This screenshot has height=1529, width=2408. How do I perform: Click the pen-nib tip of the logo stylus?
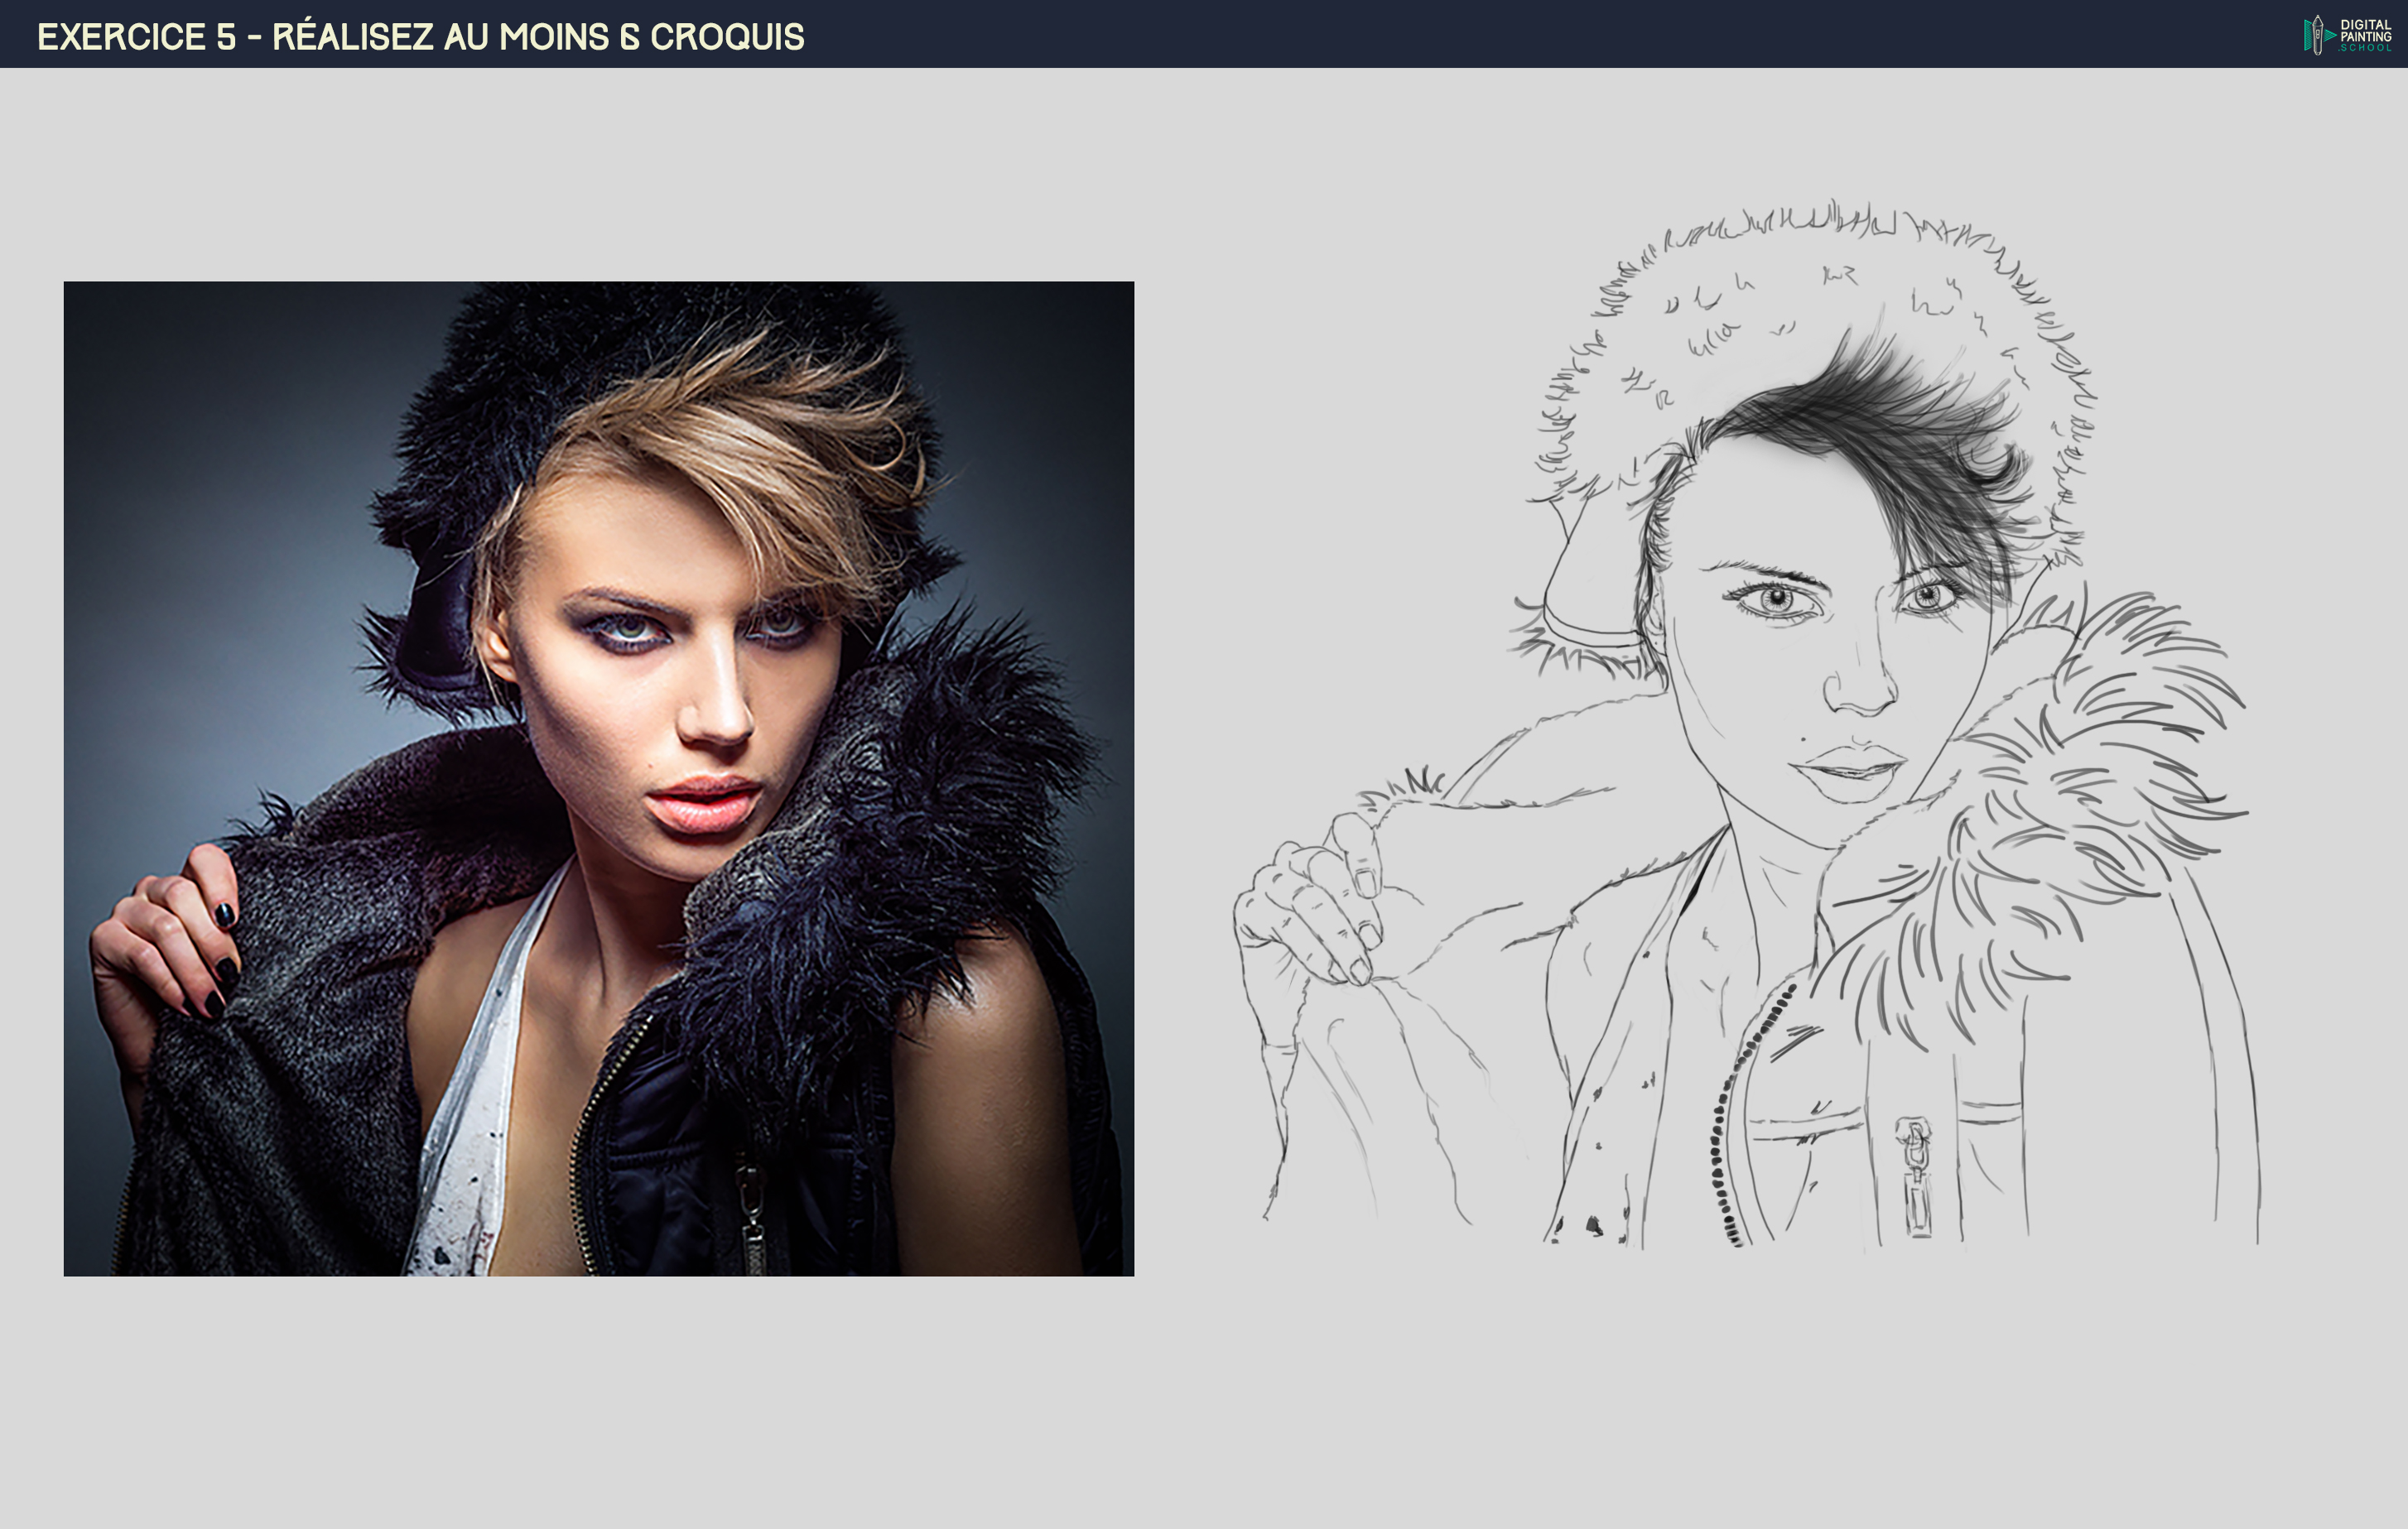click(2318, 18)
